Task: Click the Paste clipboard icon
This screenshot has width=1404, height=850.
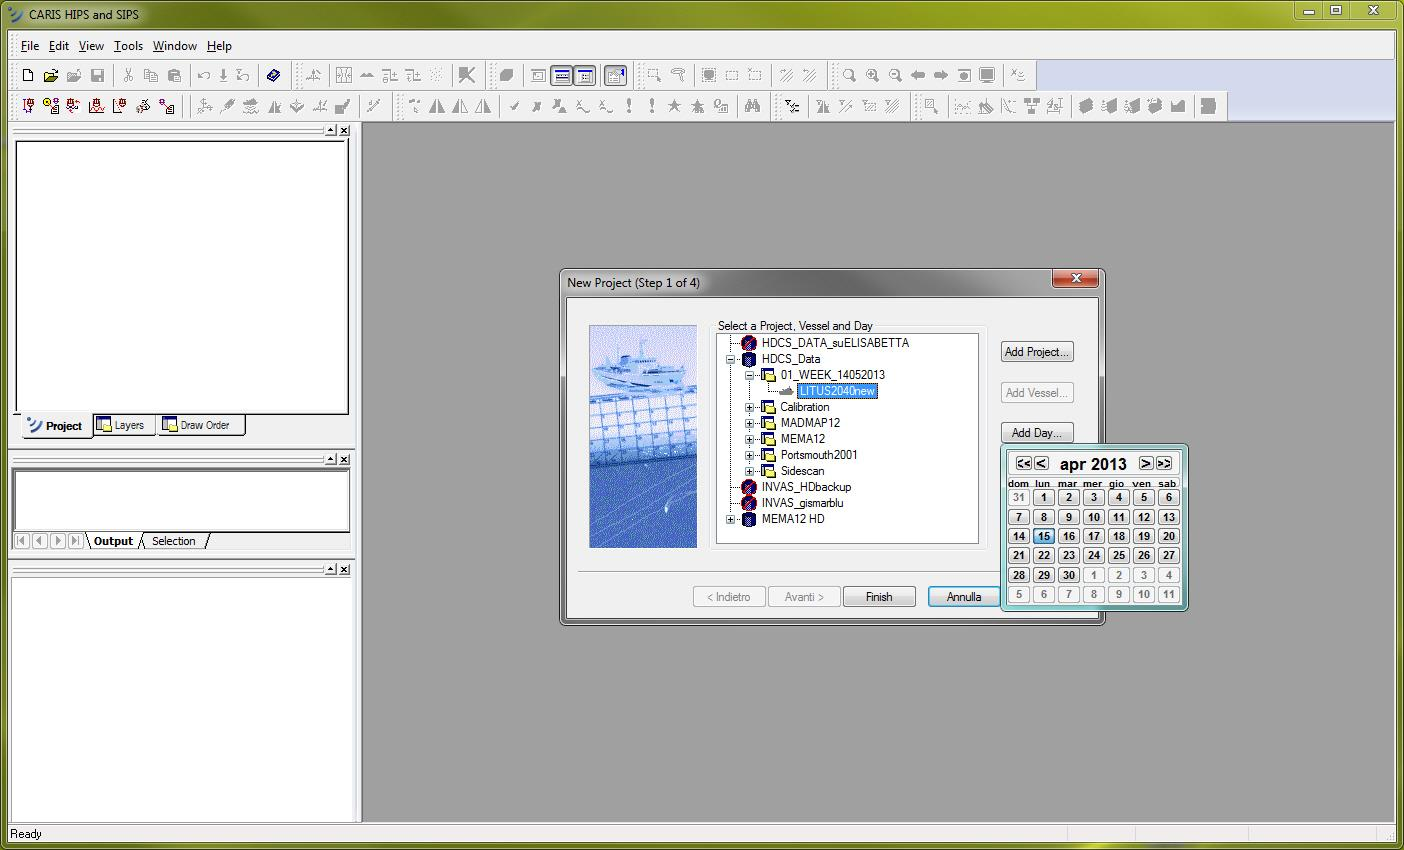Action: tap(174, 75)
